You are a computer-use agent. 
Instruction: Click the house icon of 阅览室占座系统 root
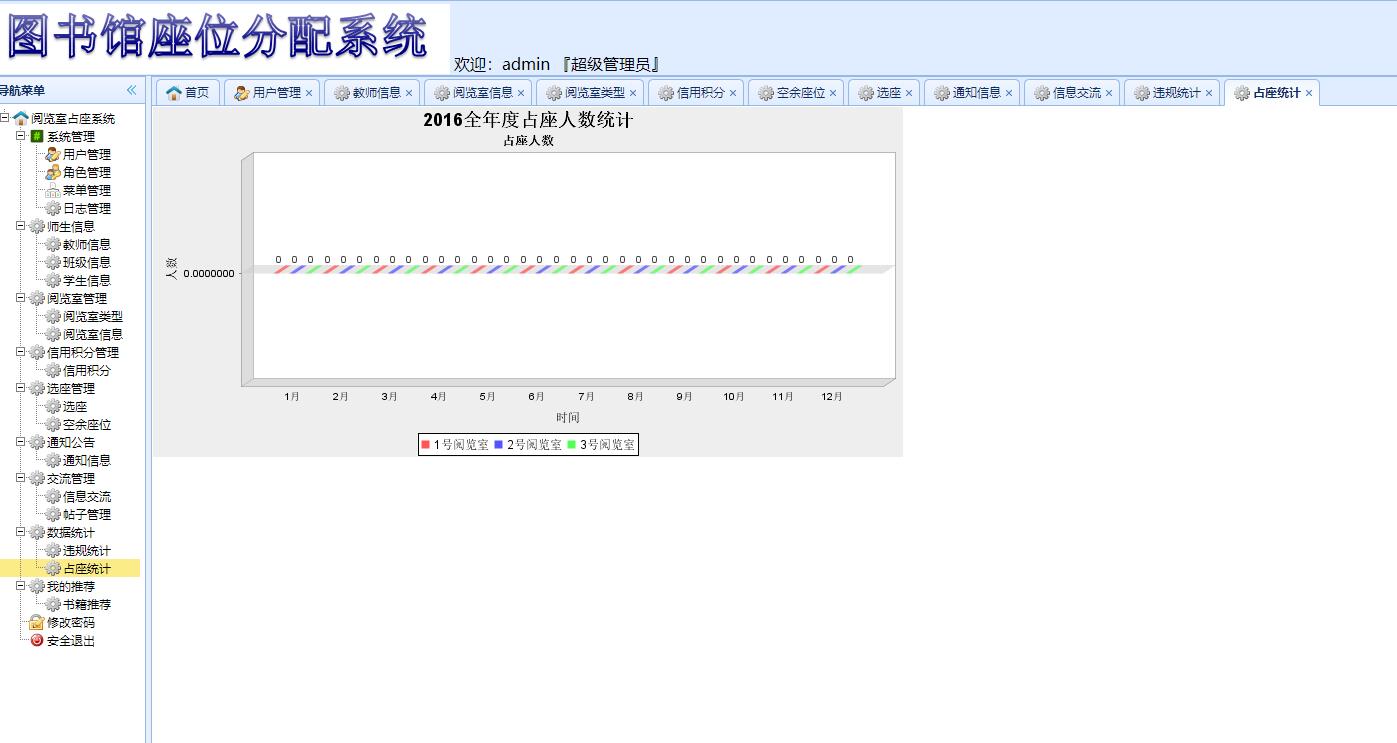click(x=22, y=118)
